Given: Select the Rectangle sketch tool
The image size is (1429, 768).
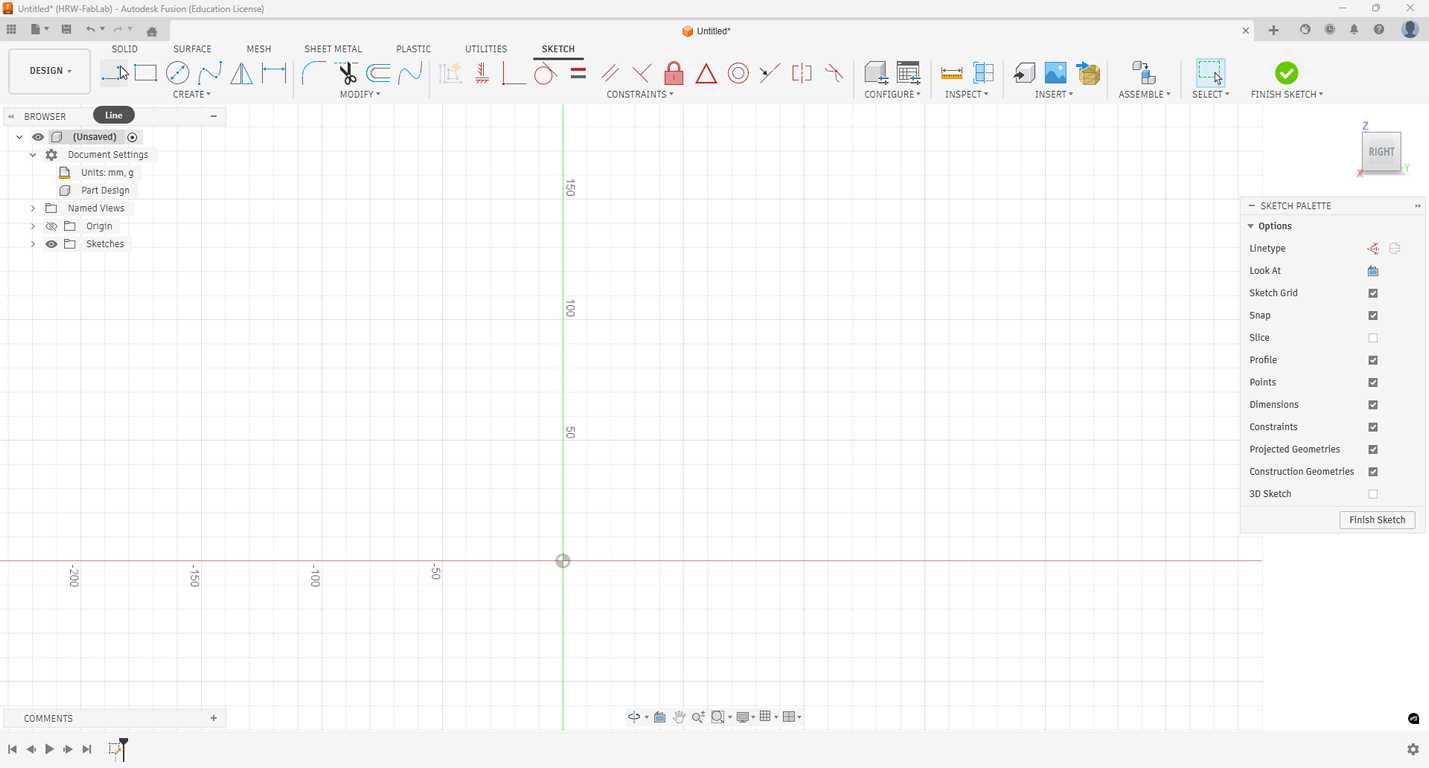Looking at the screenshot, I should (146, 73).
